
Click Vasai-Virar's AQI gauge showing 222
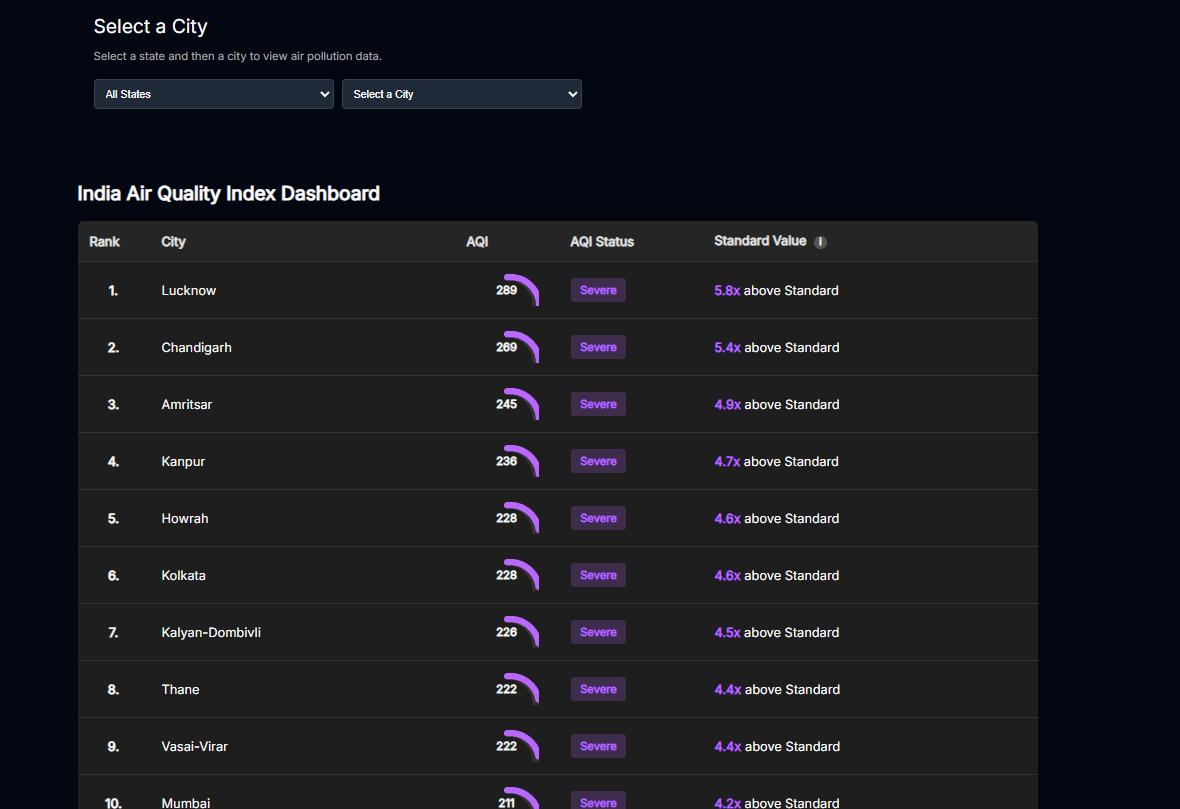(x=518, y=747)
